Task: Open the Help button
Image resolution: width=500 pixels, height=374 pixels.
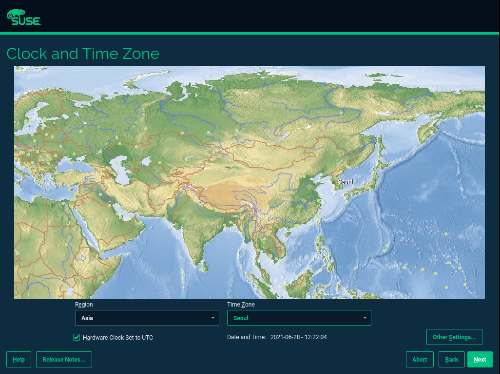Action: click(x=19, y=360)
